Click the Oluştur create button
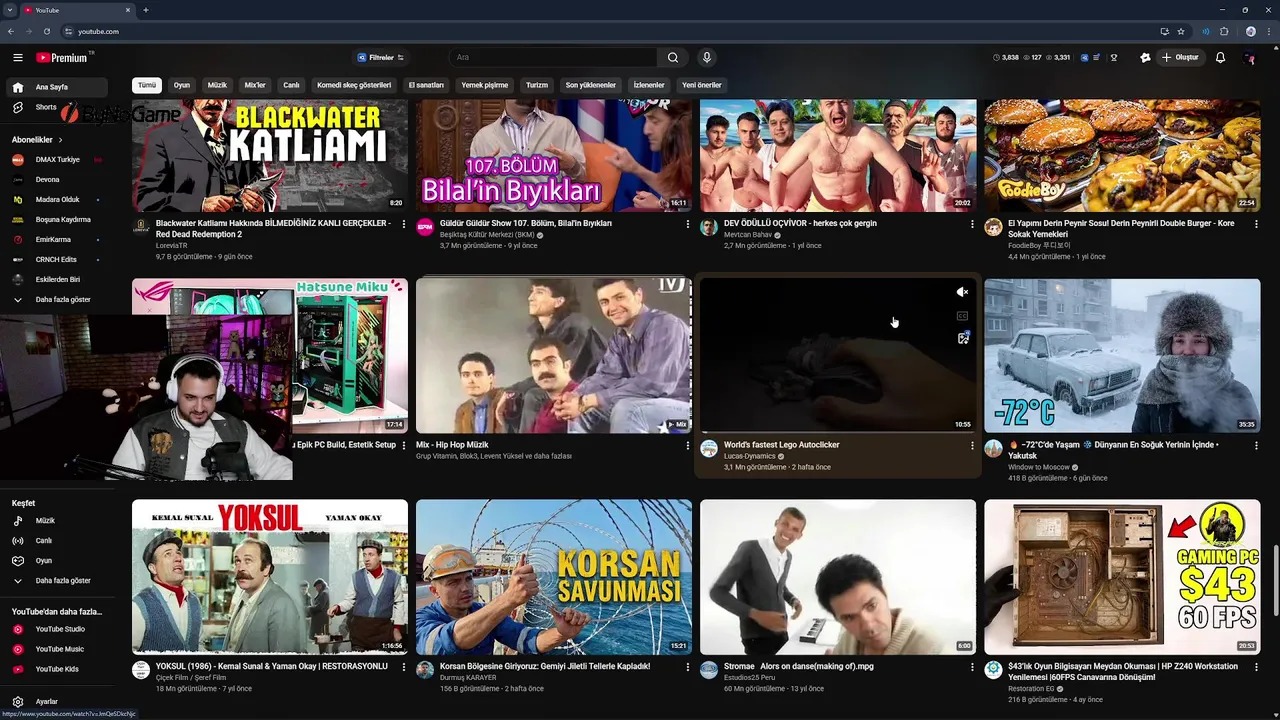Screen dimensions: 1280x720 pos(1180,58)
